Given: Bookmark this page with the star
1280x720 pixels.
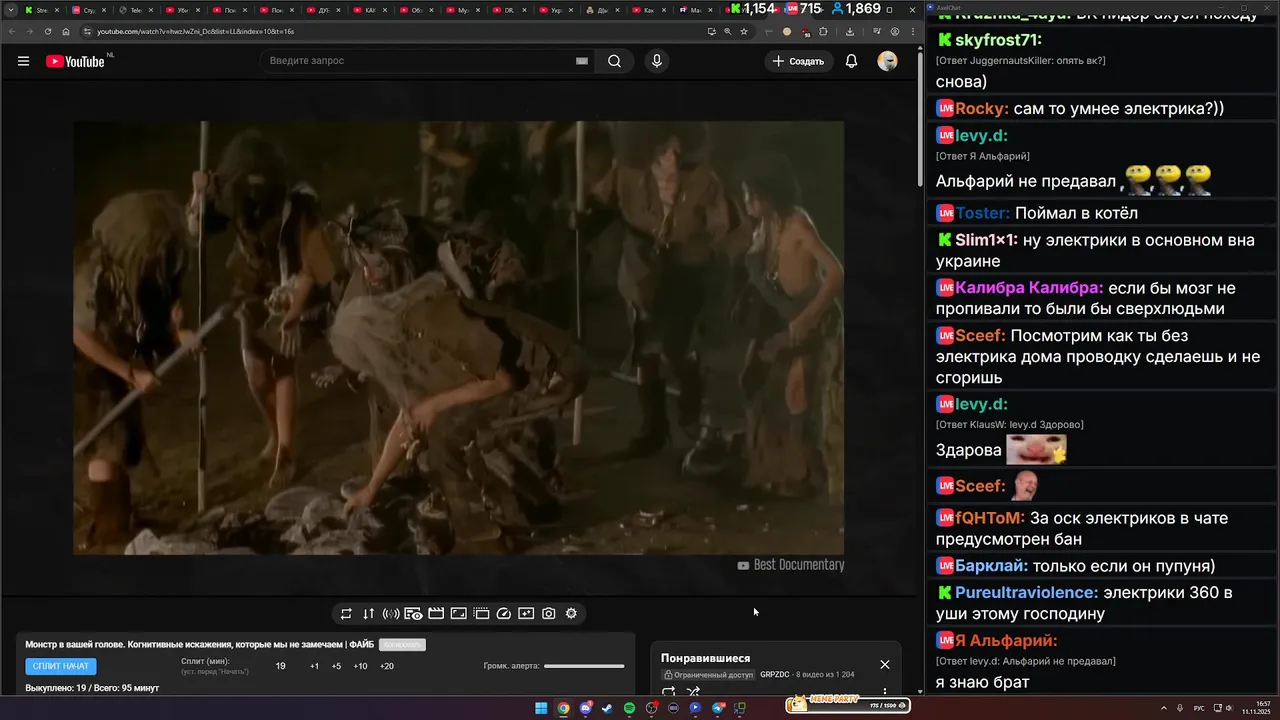Looking at the screenshot, I should (744, 31).
